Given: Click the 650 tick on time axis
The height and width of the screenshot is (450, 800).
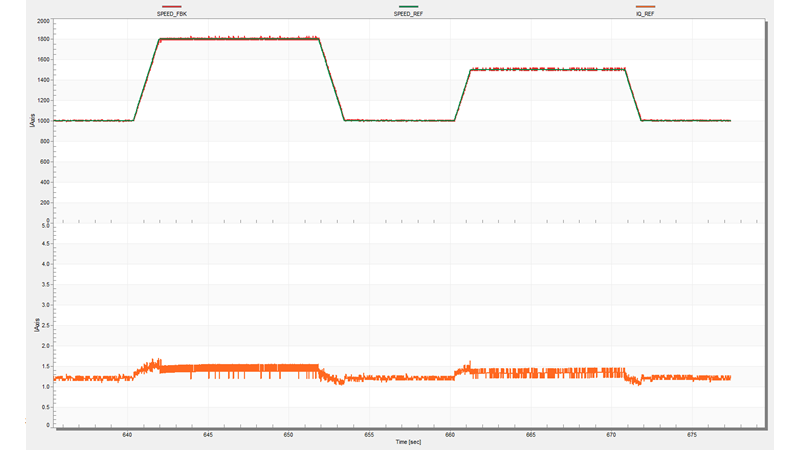Looking at the screenshot, I should [x=288, y=435].
